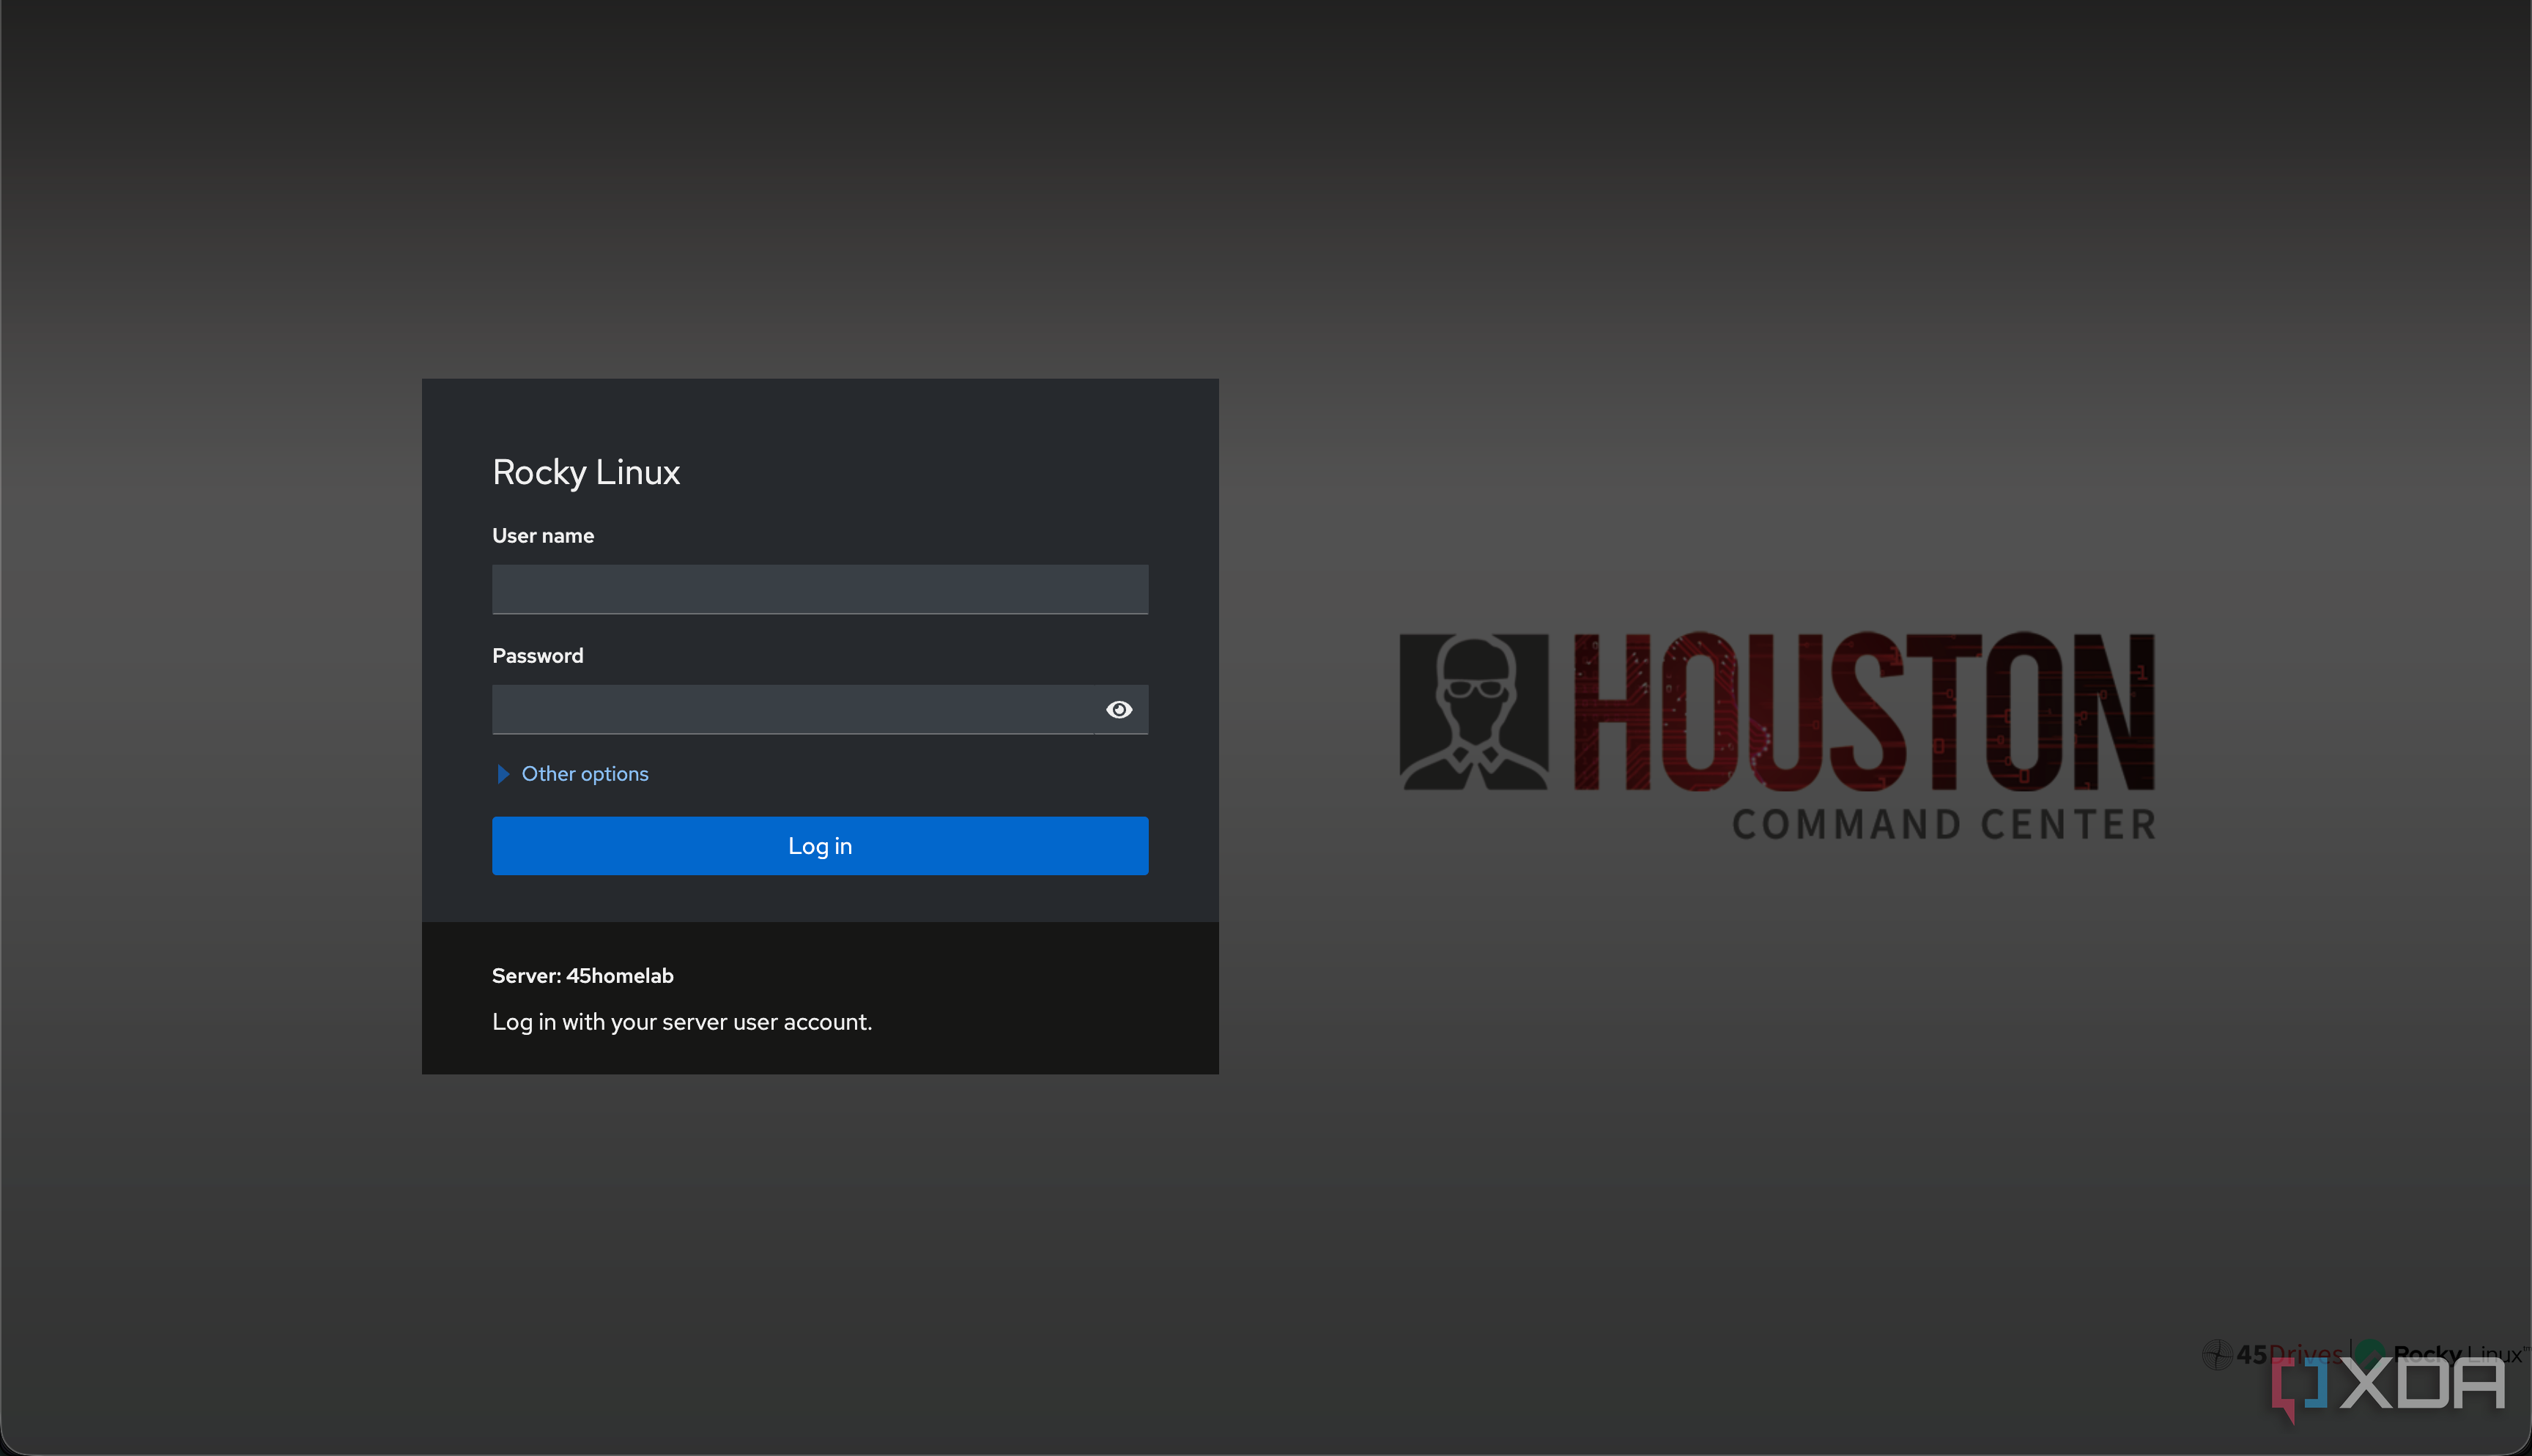Click 'Log in with your server user account.' text
The image size is (2532, 1456).
tap(682, 1022)
